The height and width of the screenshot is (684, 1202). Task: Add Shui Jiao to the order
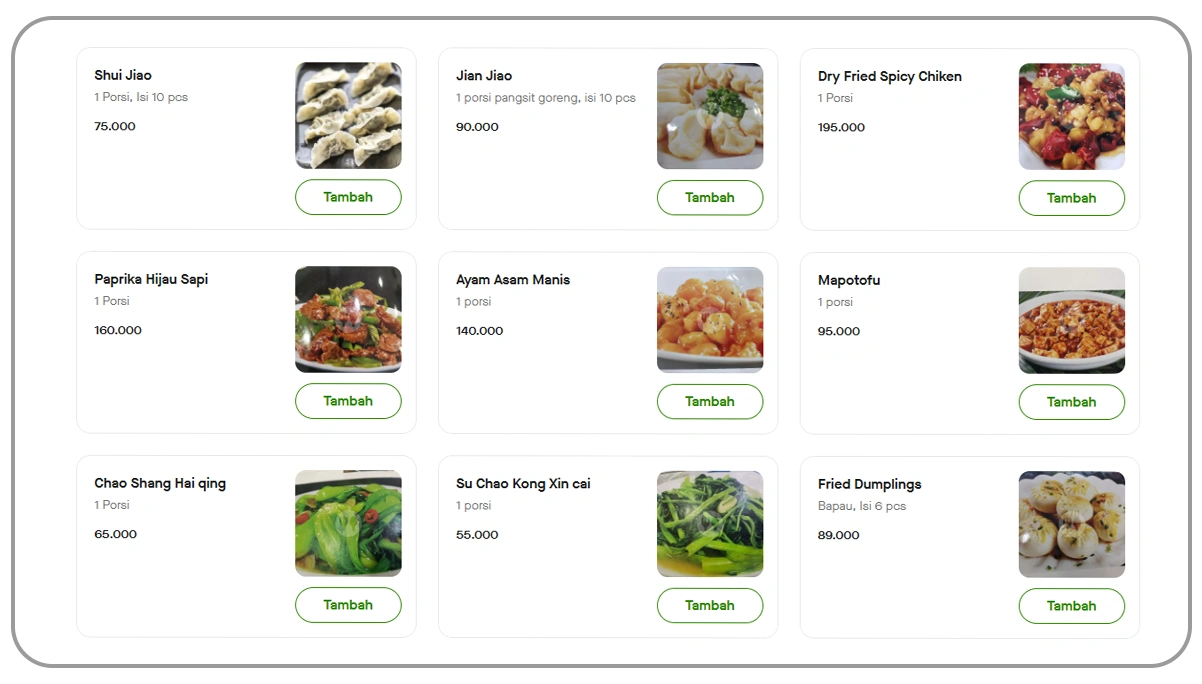coord(348,197)
